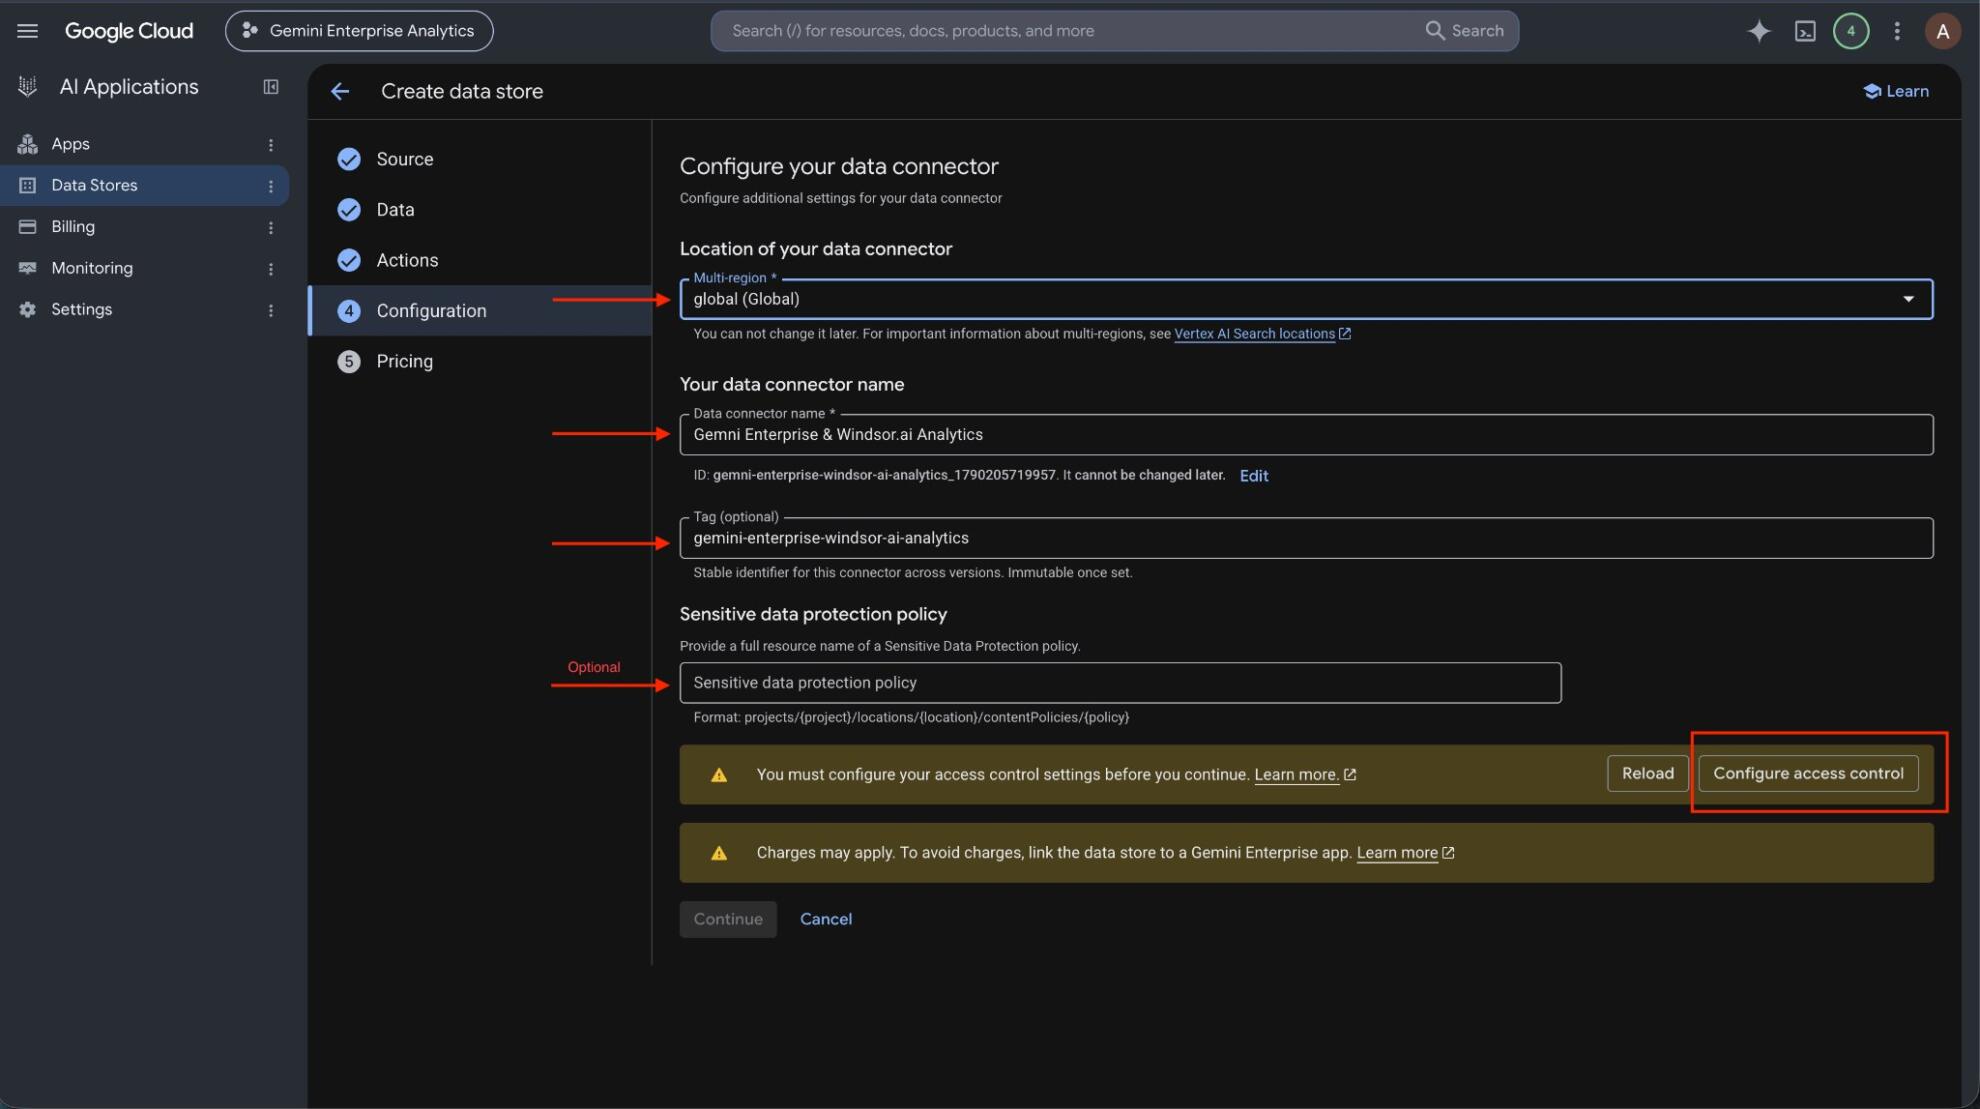The width and height of the screenshot is (1980, 1109).
Task: Open the account avatar with letter A
Action: [x=1942, y=31]
